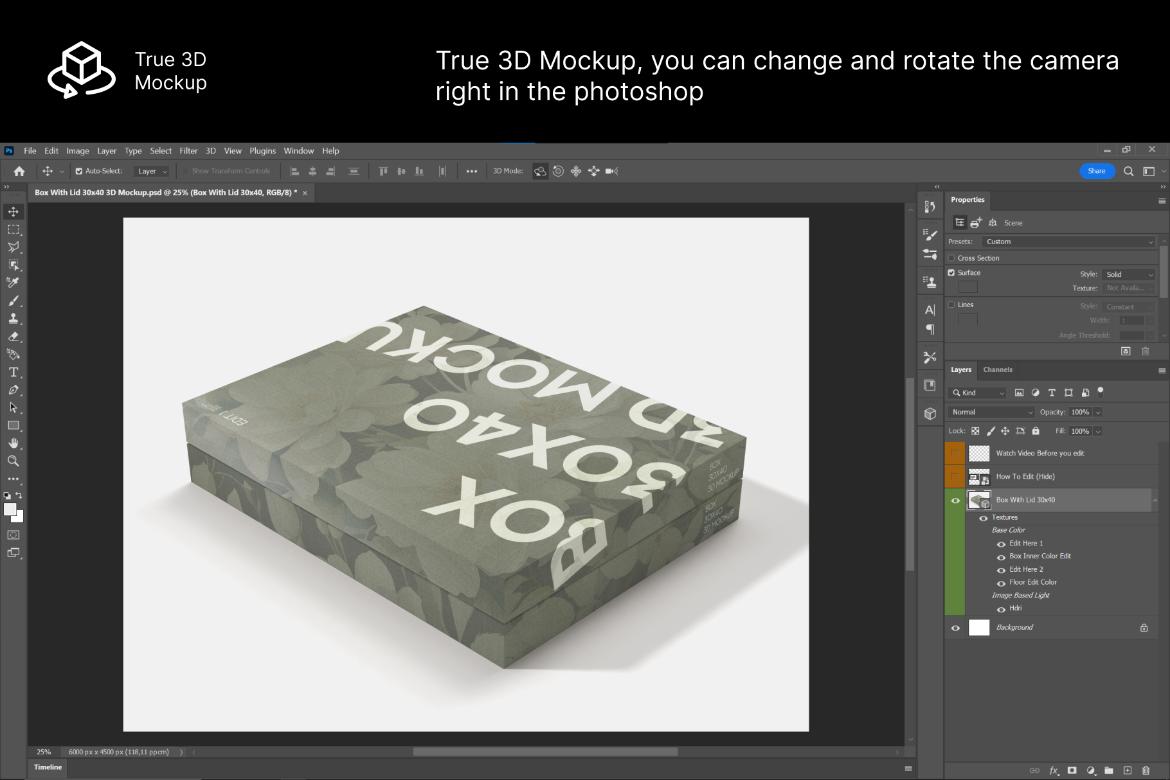Image resolution: width=1170 pixels, height=780 pixels.
Task: Click the Home icon in options bar
Action: click(19, 171)
